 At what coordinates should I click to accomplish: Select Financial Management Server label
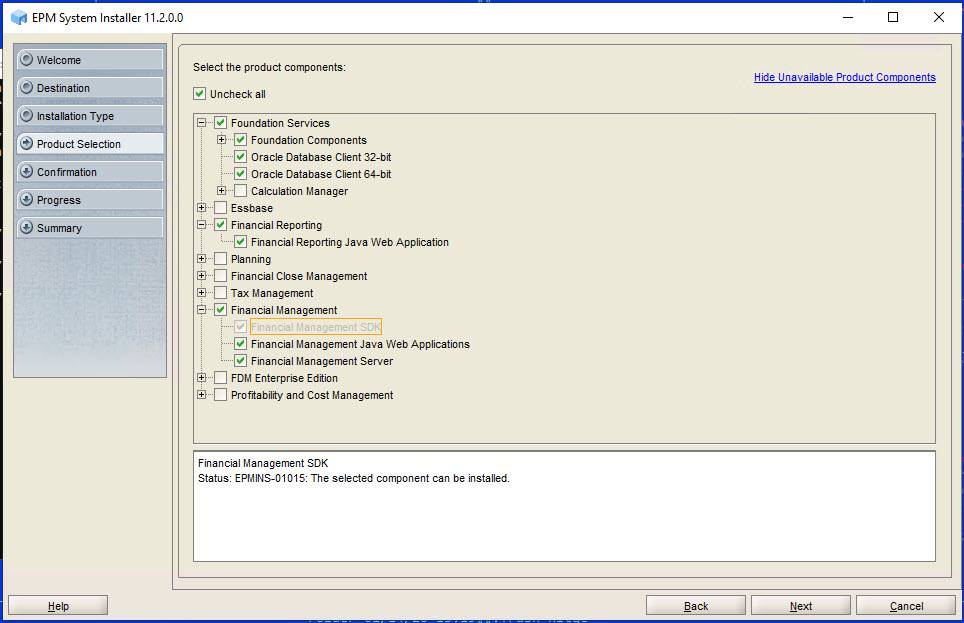[x=322, y=361]
